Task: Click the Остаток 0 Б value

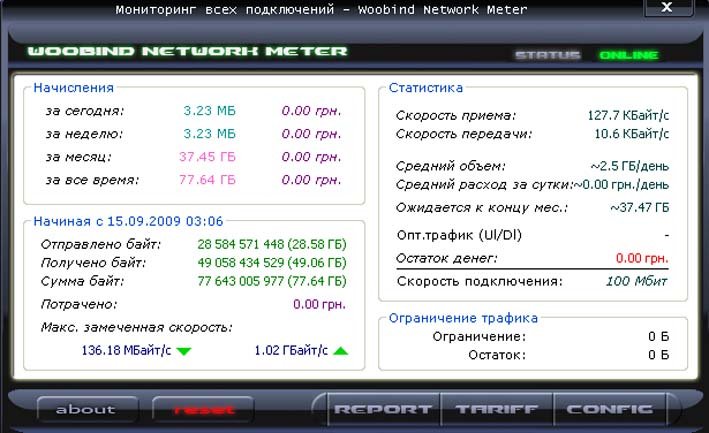Action: point(658,355)
